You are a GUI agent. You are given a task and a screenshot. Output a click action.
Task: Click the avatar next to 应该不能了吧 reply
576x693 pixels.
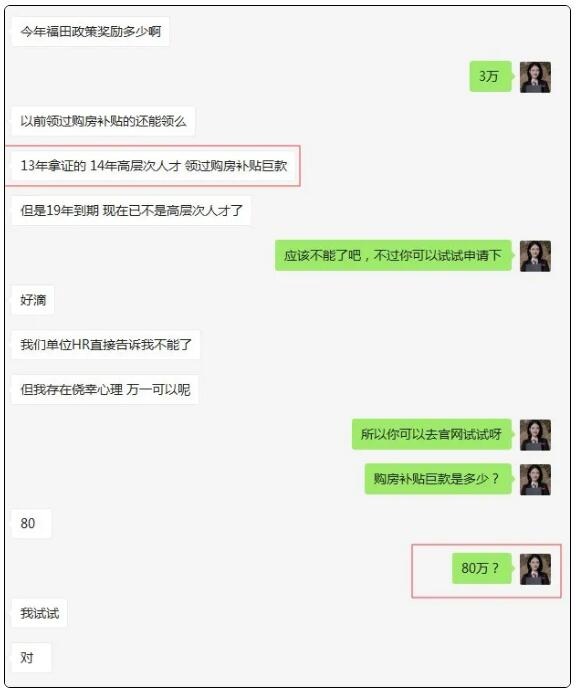[x=535, y=256]
